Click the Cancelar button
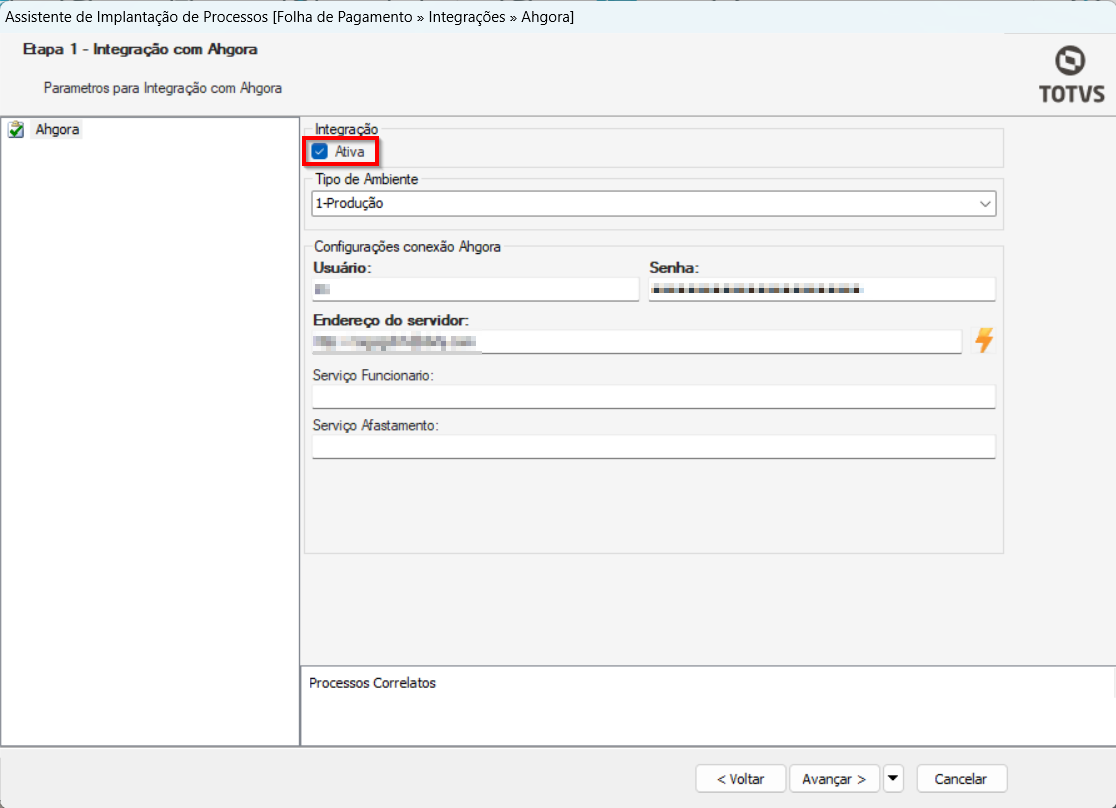The height and width of the screenshot is (808, 1116). pyautogui.click(x=962, y=779)
